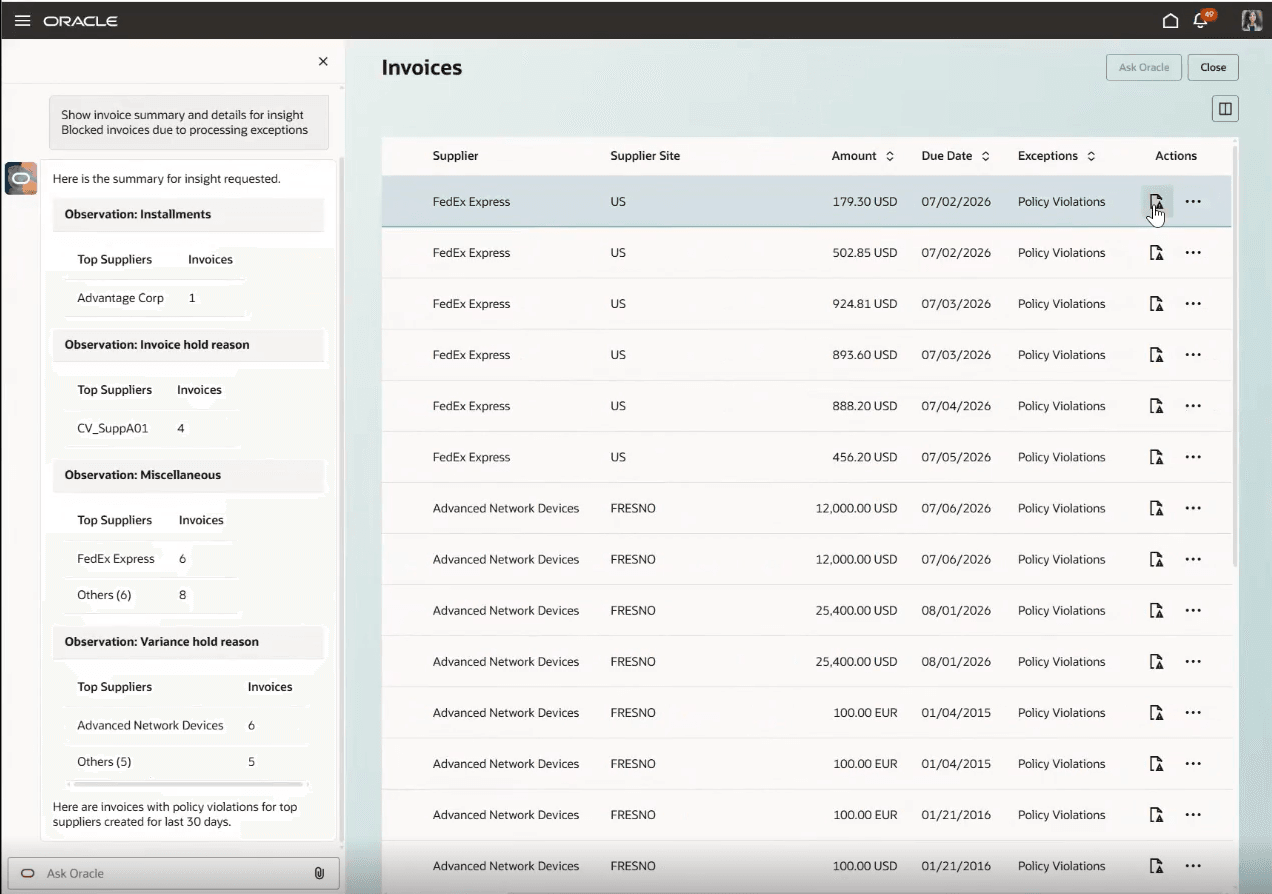Click the disabled Ask Oracle button
This screenshot has width=1272, height=894.
(1144, 67)
